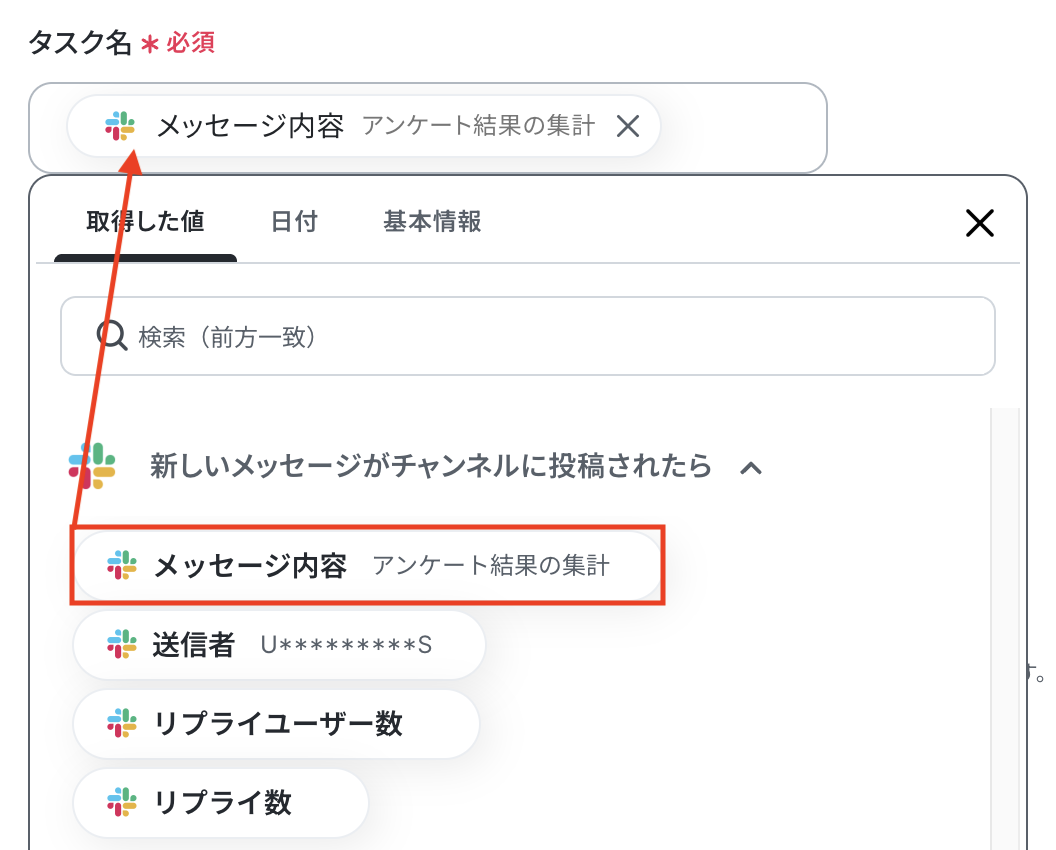Image resolution: width=1056 pixels, height=850 pixels.
Task: Click the vertical scrollbar in the values list
Action: click(x=1005, y=628)
